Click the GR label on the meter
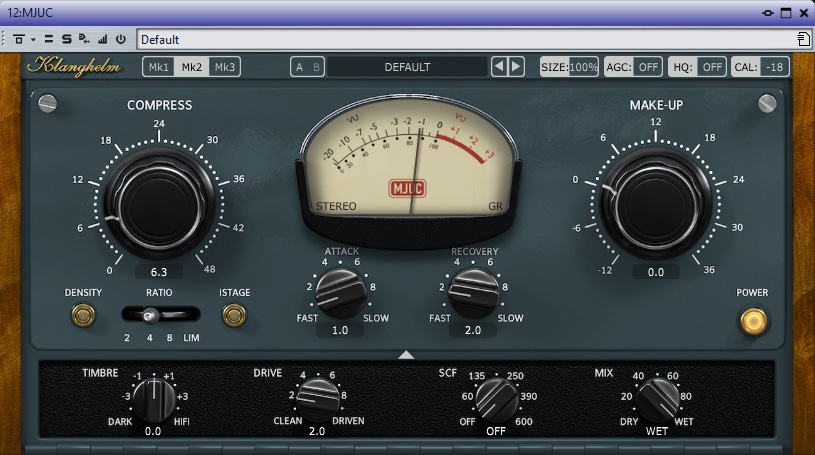 point(495,206)
